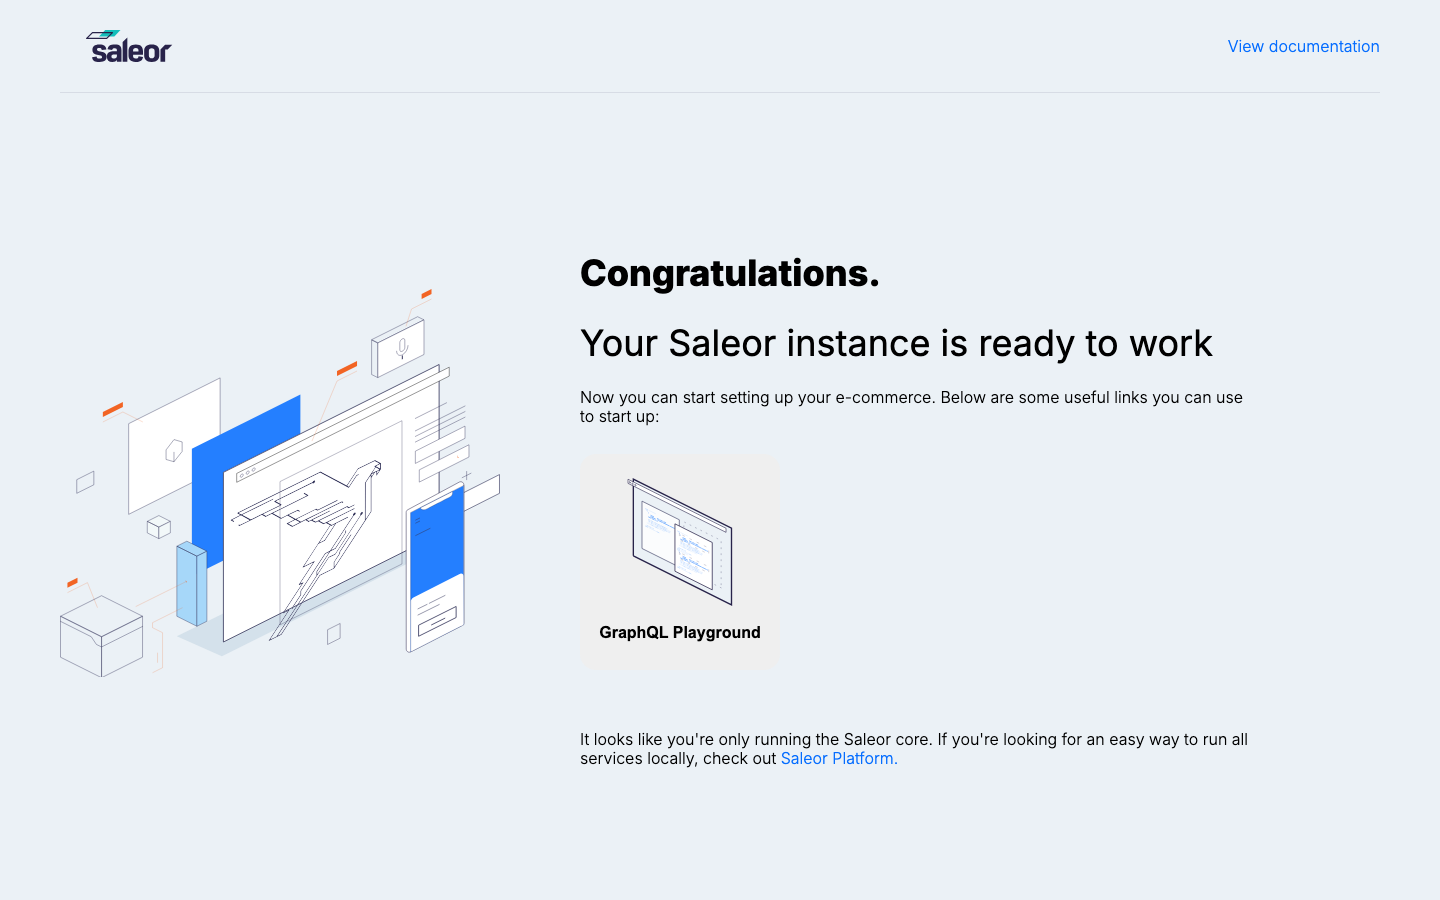This screenshot has width=1440, height=900.
Task: Click the 'only running the Saleor core' note
Action: coord(914,748)
